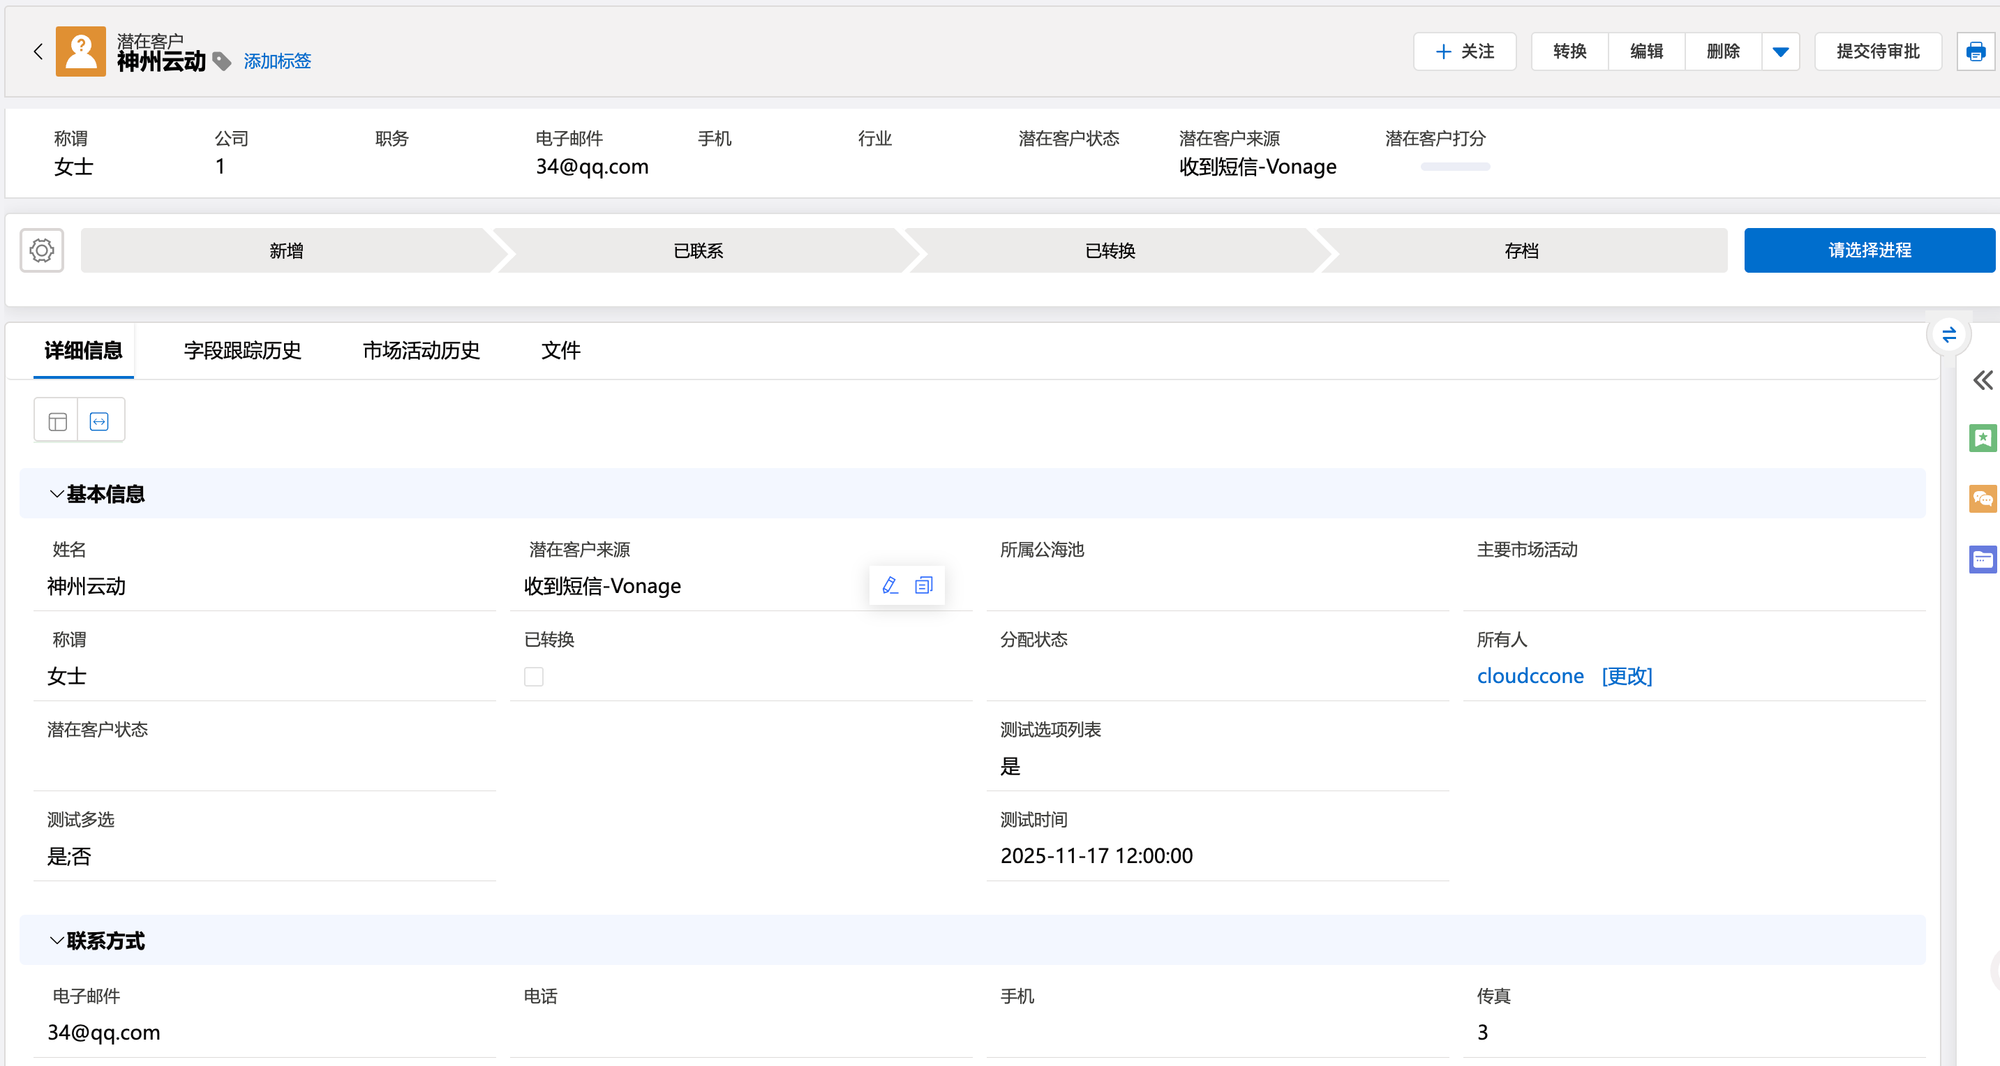Click the back arrow icon

[38, 52]
